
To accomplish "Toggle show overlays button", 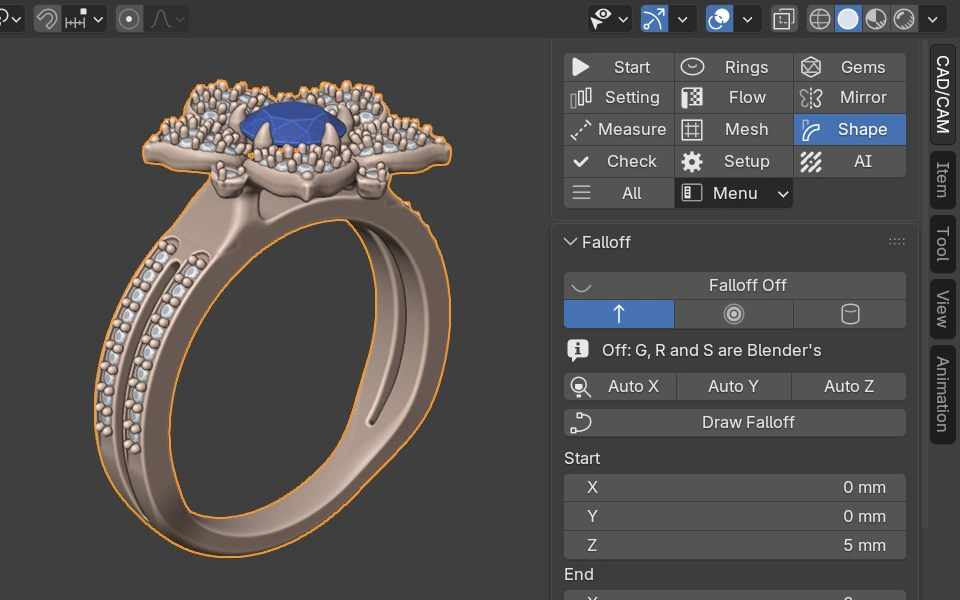I will pos(719,19).
